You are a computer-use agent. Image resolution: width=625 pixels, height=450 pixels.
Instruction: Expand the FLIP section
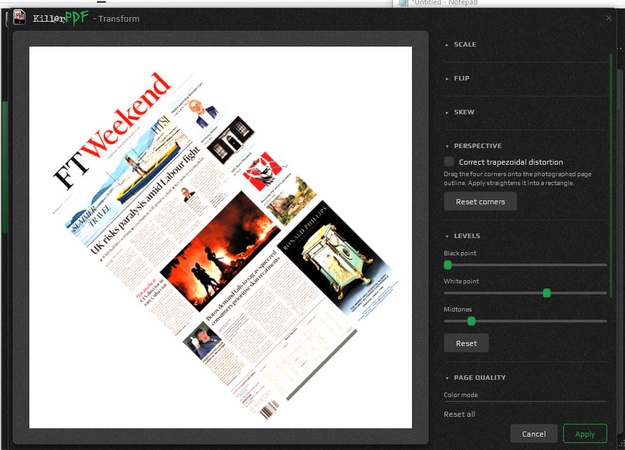(x=457, y=78)
